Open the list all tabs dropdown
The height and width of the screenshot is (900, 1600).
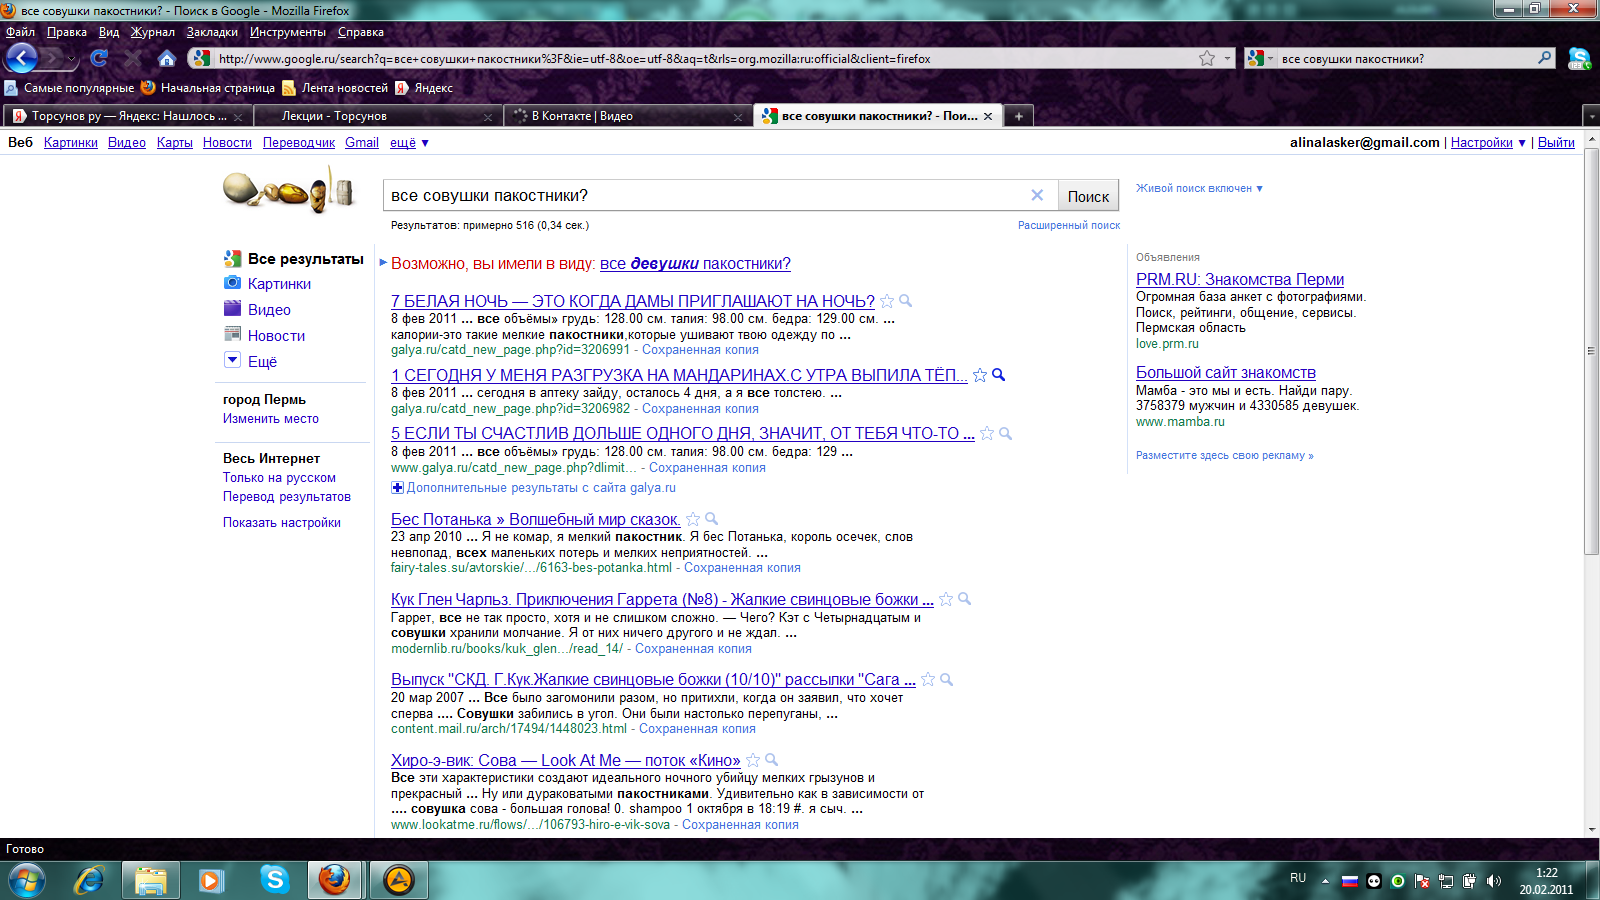coord(1591,116)
